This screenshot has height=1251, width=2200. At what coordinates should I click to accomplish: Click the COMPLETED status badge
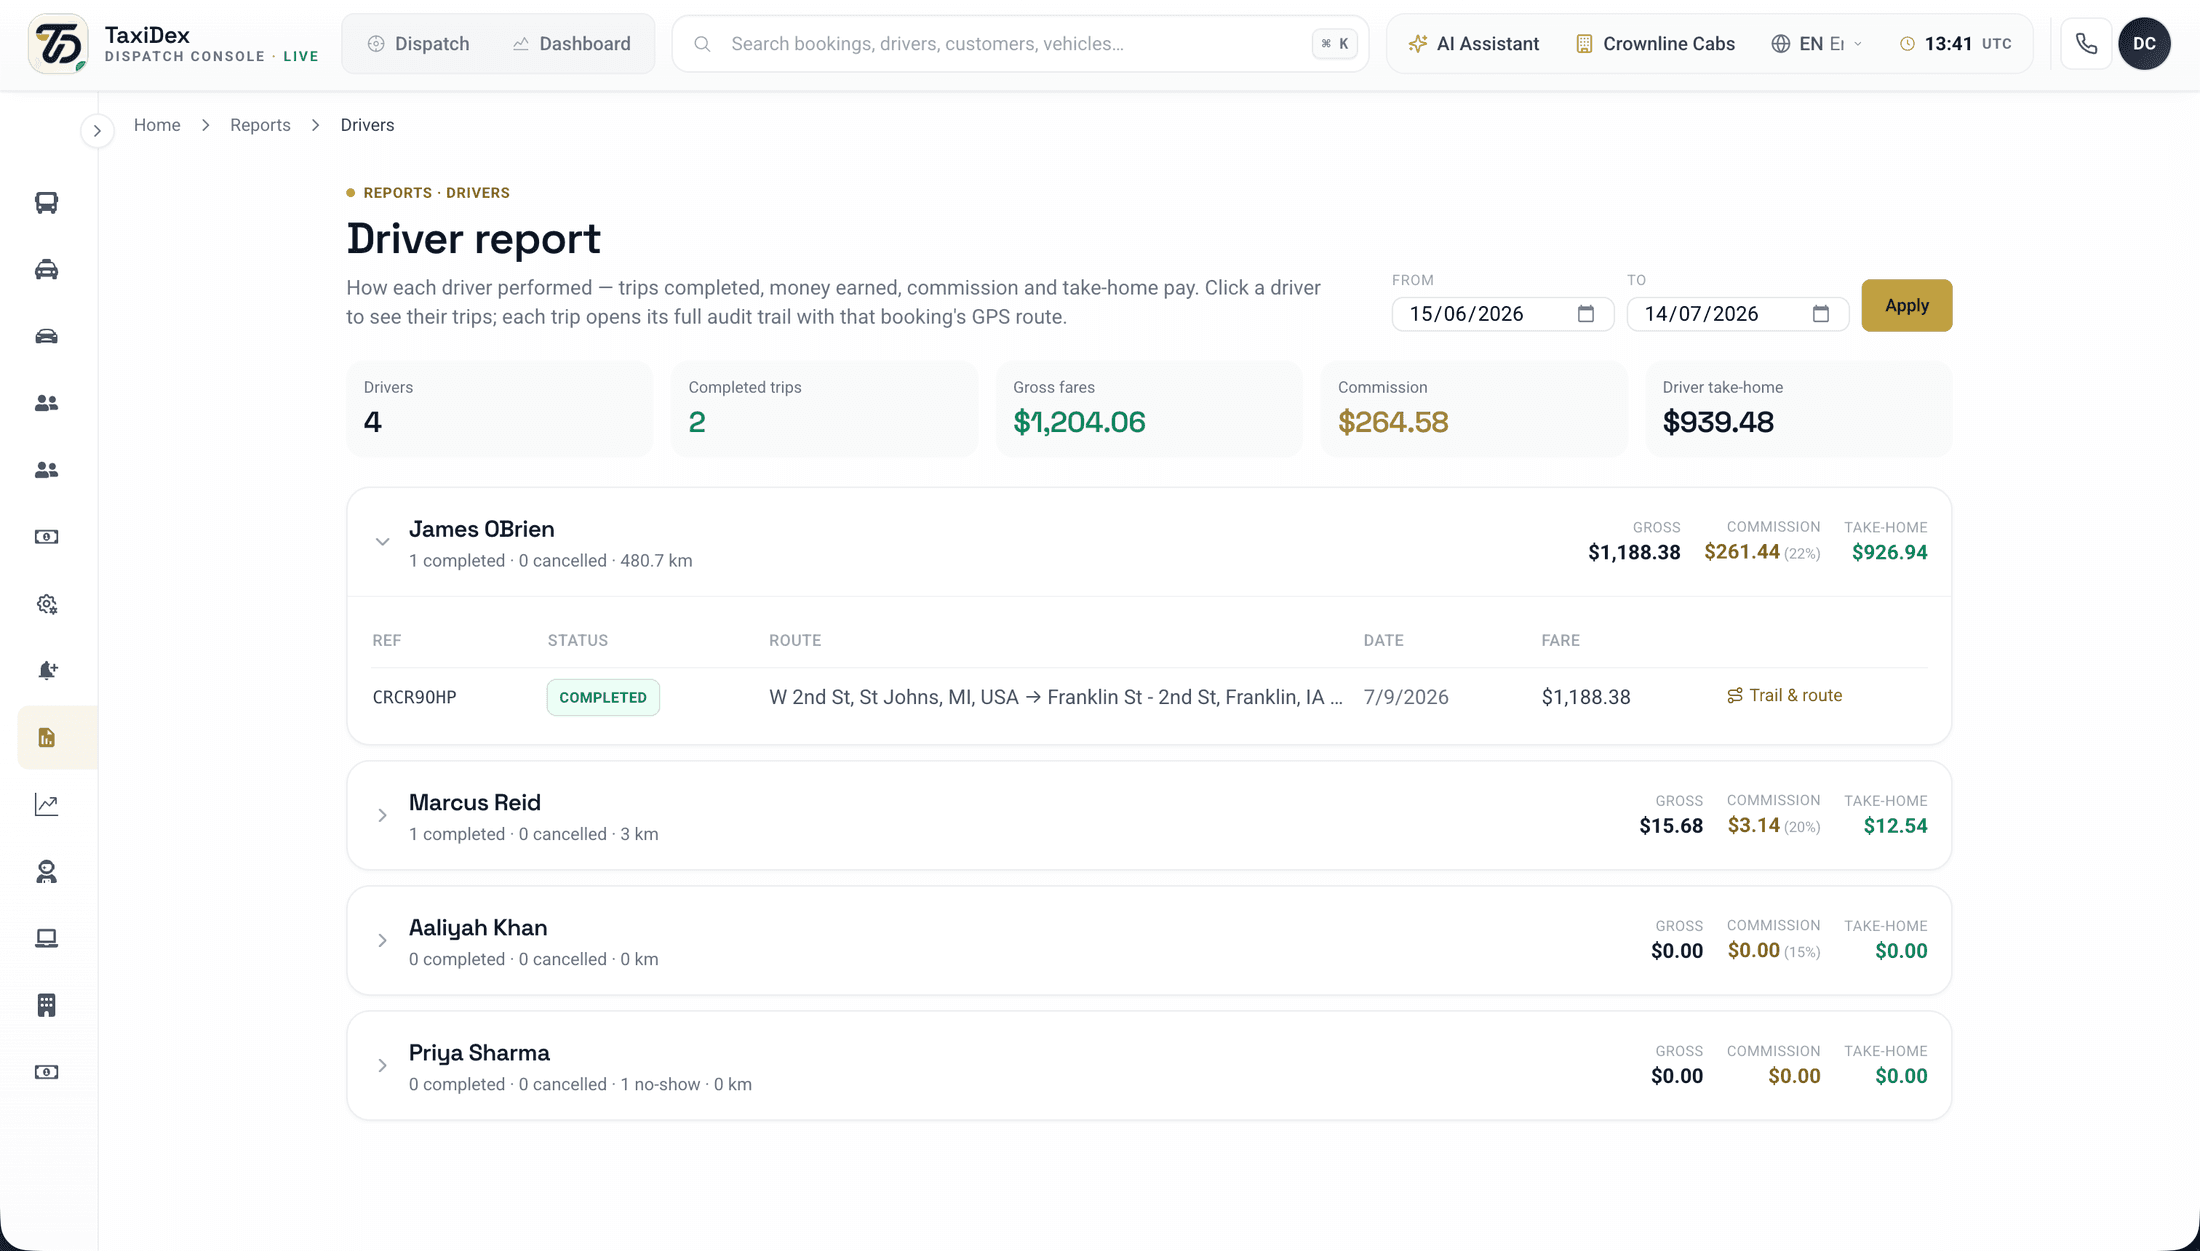pos(603,697)
